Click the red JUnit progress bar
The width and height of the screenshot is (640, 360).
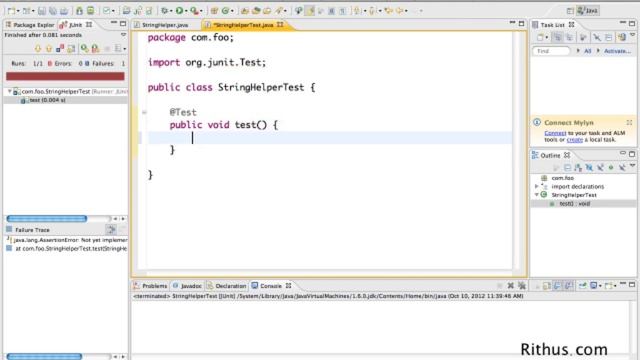[65, 76]
